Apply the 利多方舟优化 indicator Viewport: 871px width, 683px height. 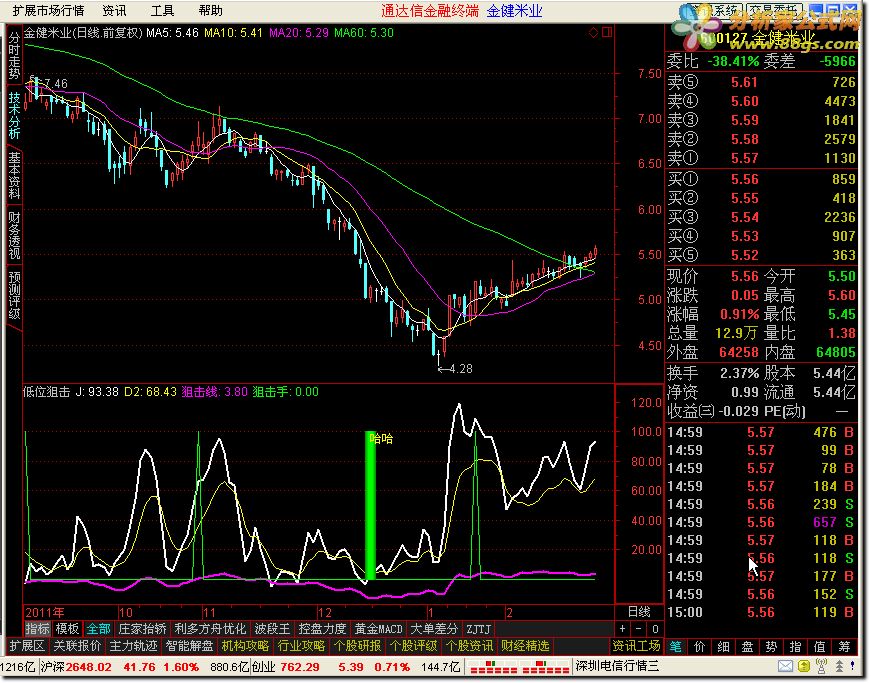tap(210, 629)
